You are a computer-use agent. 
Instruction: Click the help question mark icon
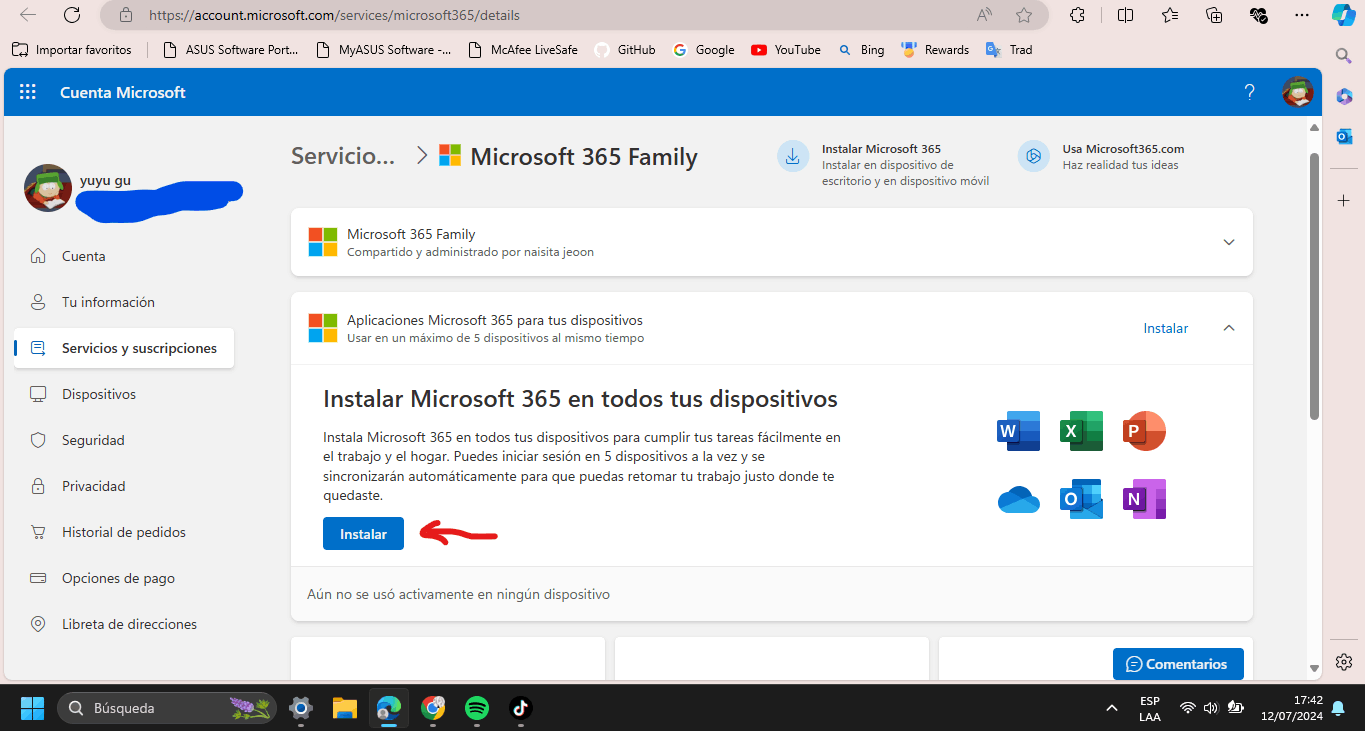point(1249,92)
